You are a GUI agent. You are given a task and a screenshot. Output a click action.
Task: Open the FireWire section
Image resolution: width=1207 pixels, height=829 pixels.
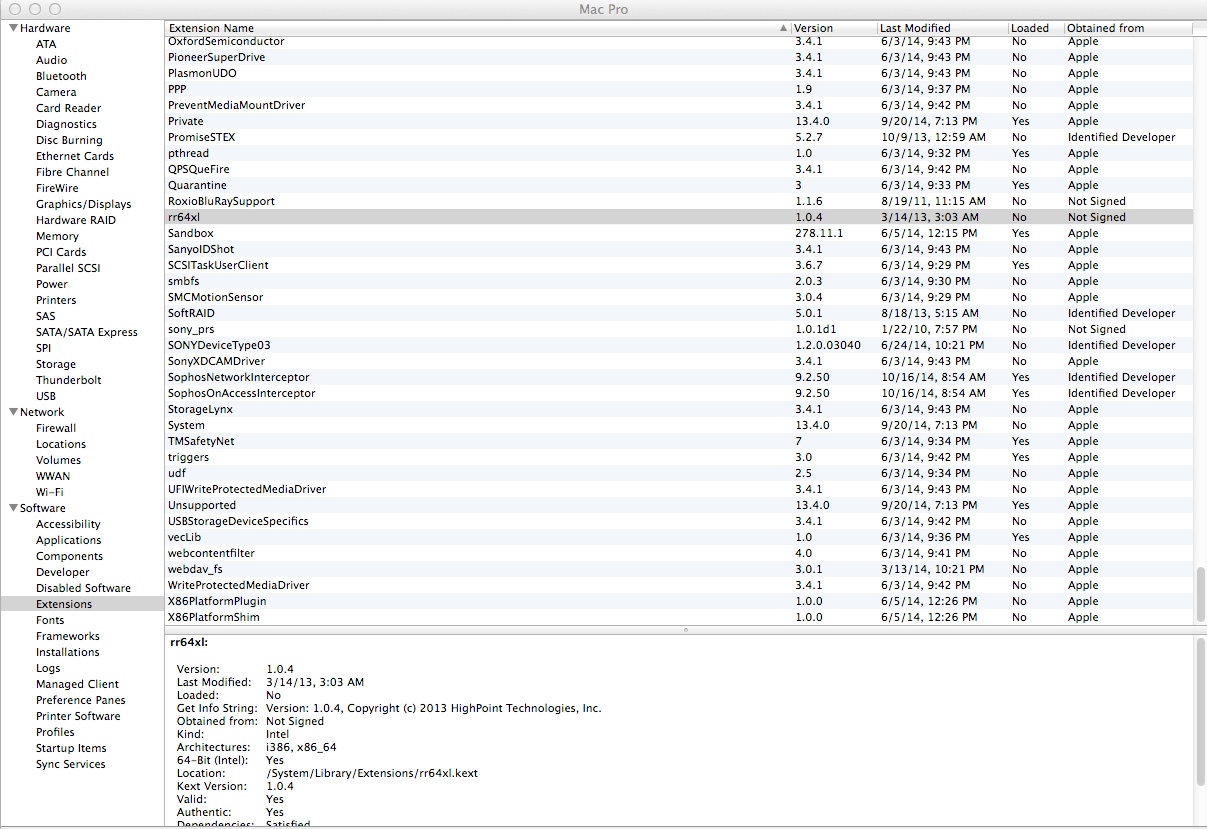[57, 188]
